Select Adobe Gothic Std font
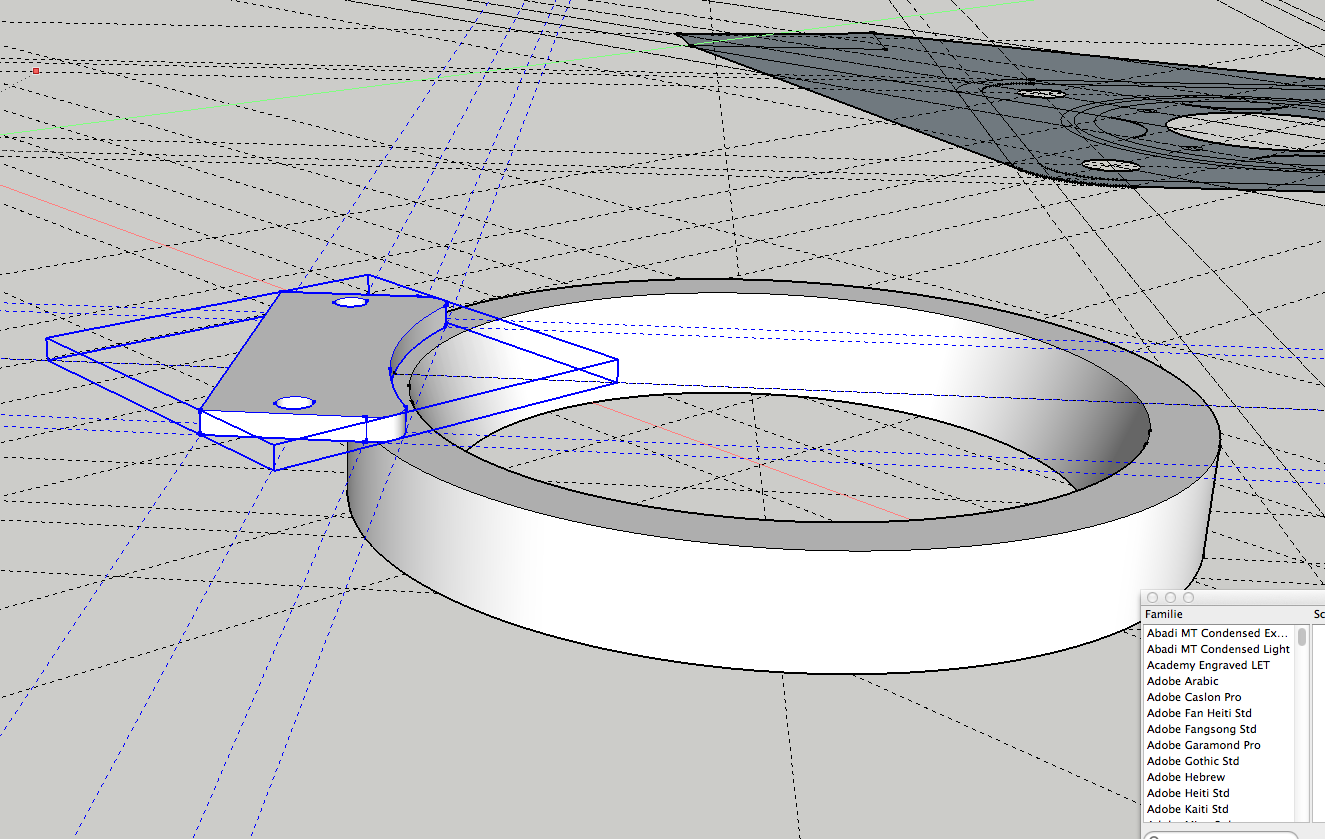Screen dimensions: 1325x839 [1218, 761]
